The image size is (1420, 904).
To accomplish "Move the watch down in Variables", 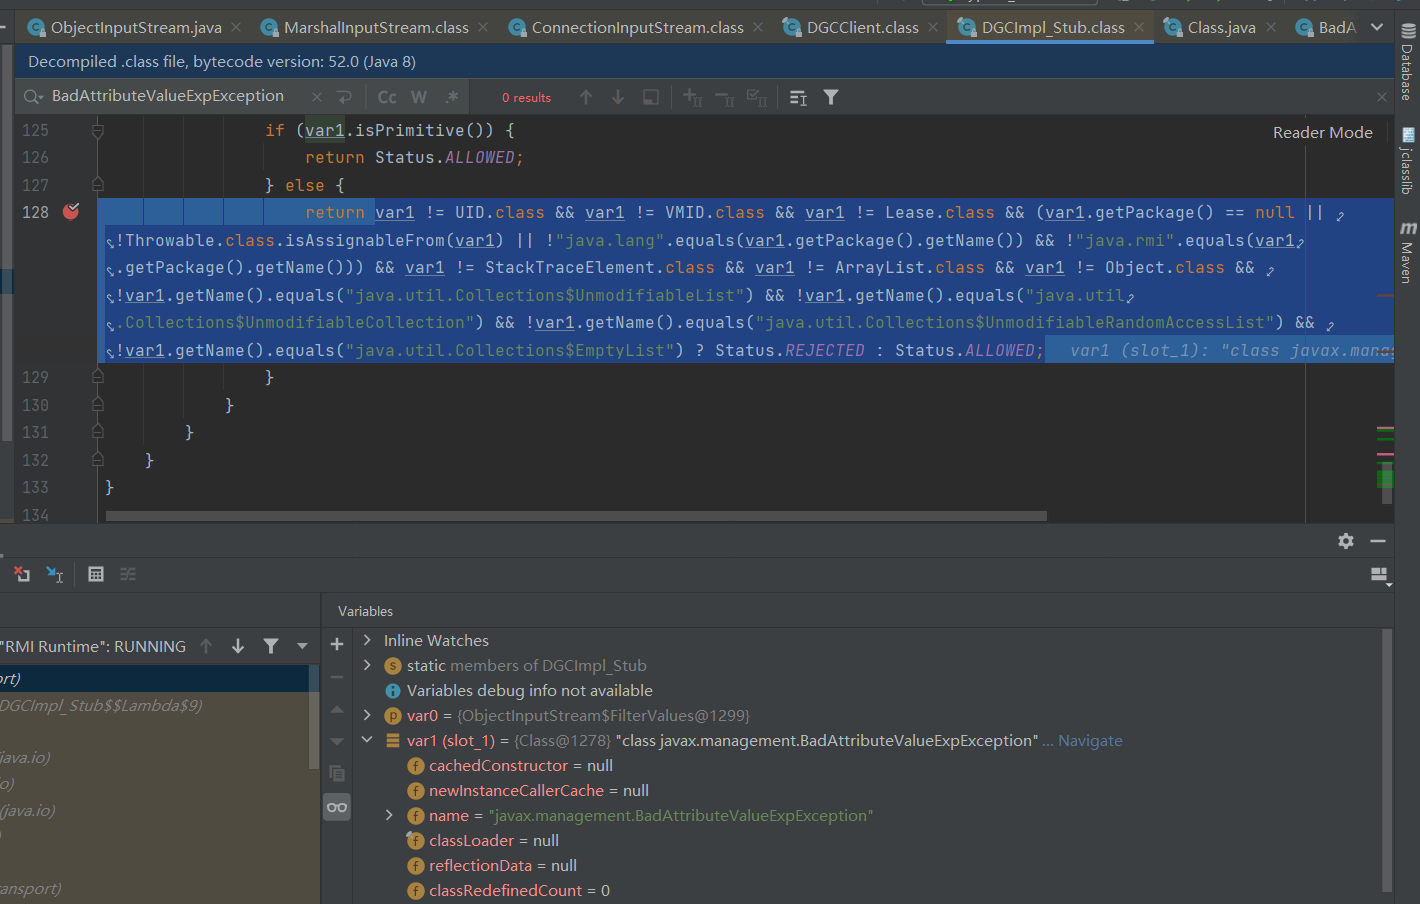I will click(x=337, y=741).
